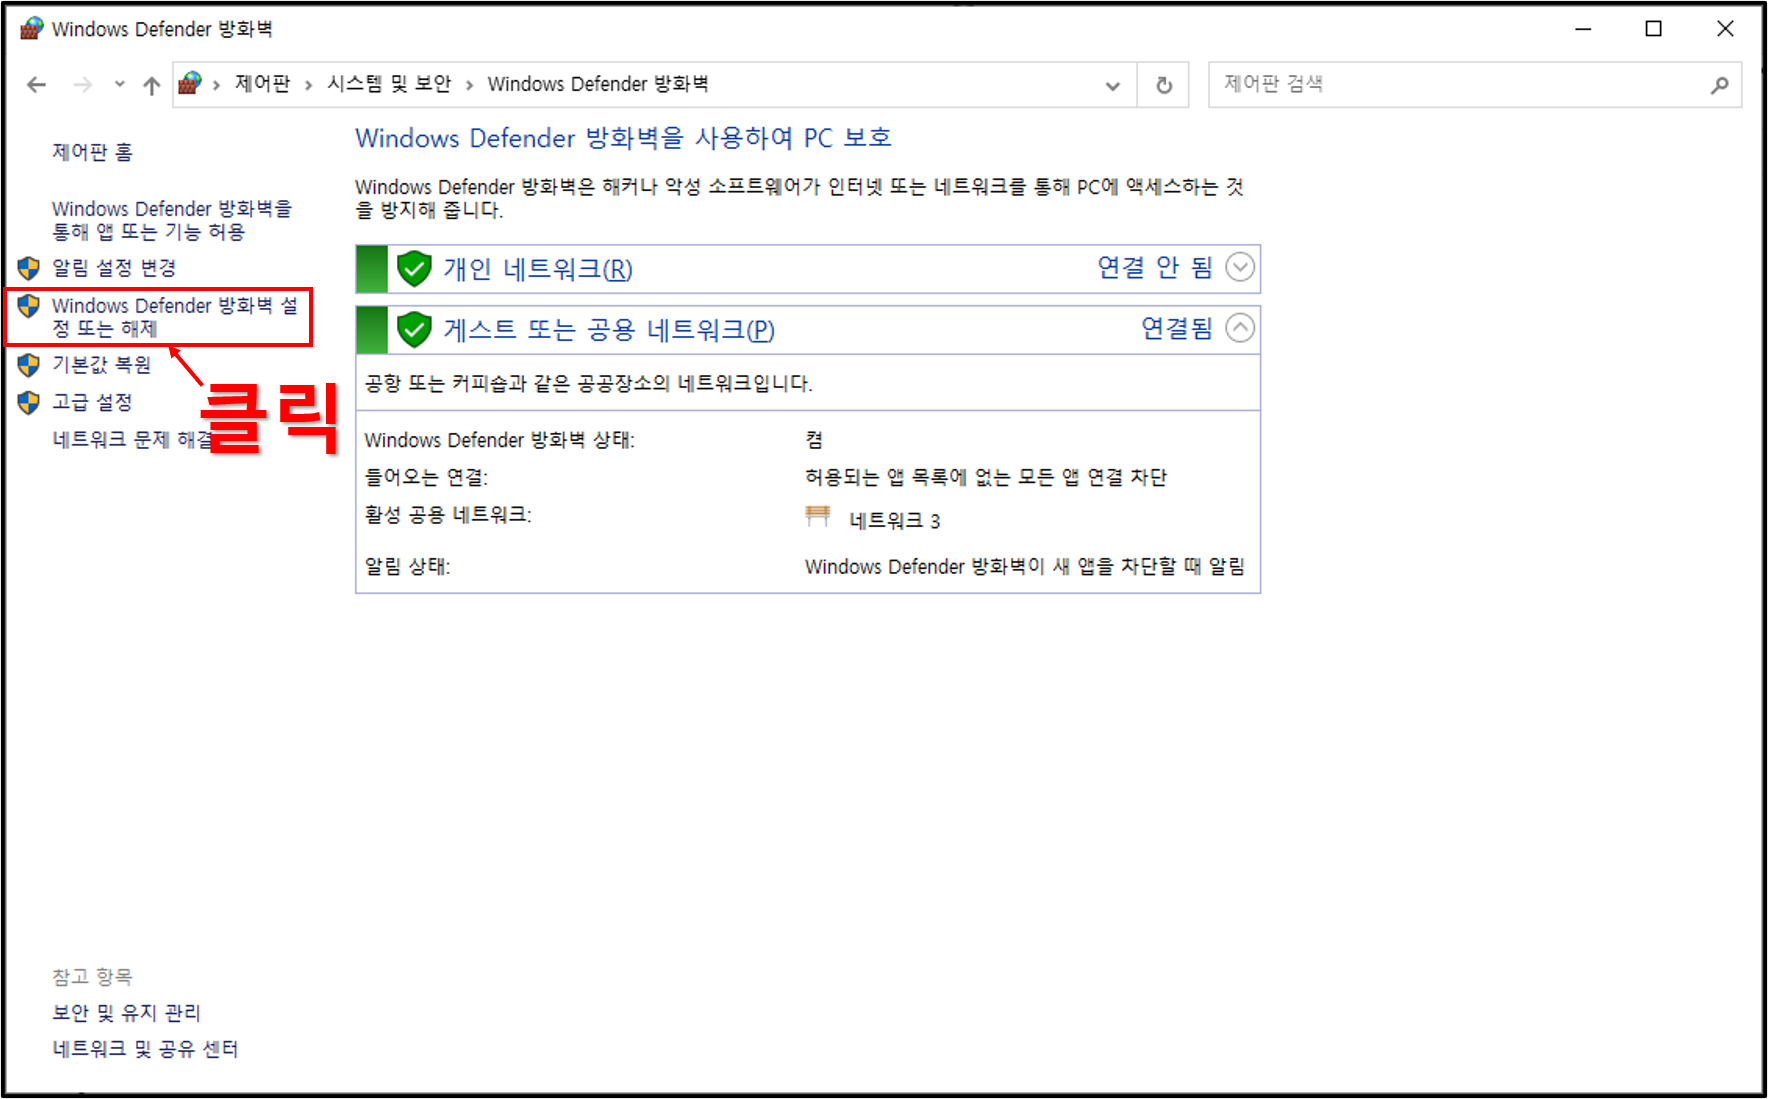The width and height of the screenshot is (1768, 1099).
Task: Collapse the 게스트 또는 공용 네트워크 chevron
Action: coord(1240,328)
